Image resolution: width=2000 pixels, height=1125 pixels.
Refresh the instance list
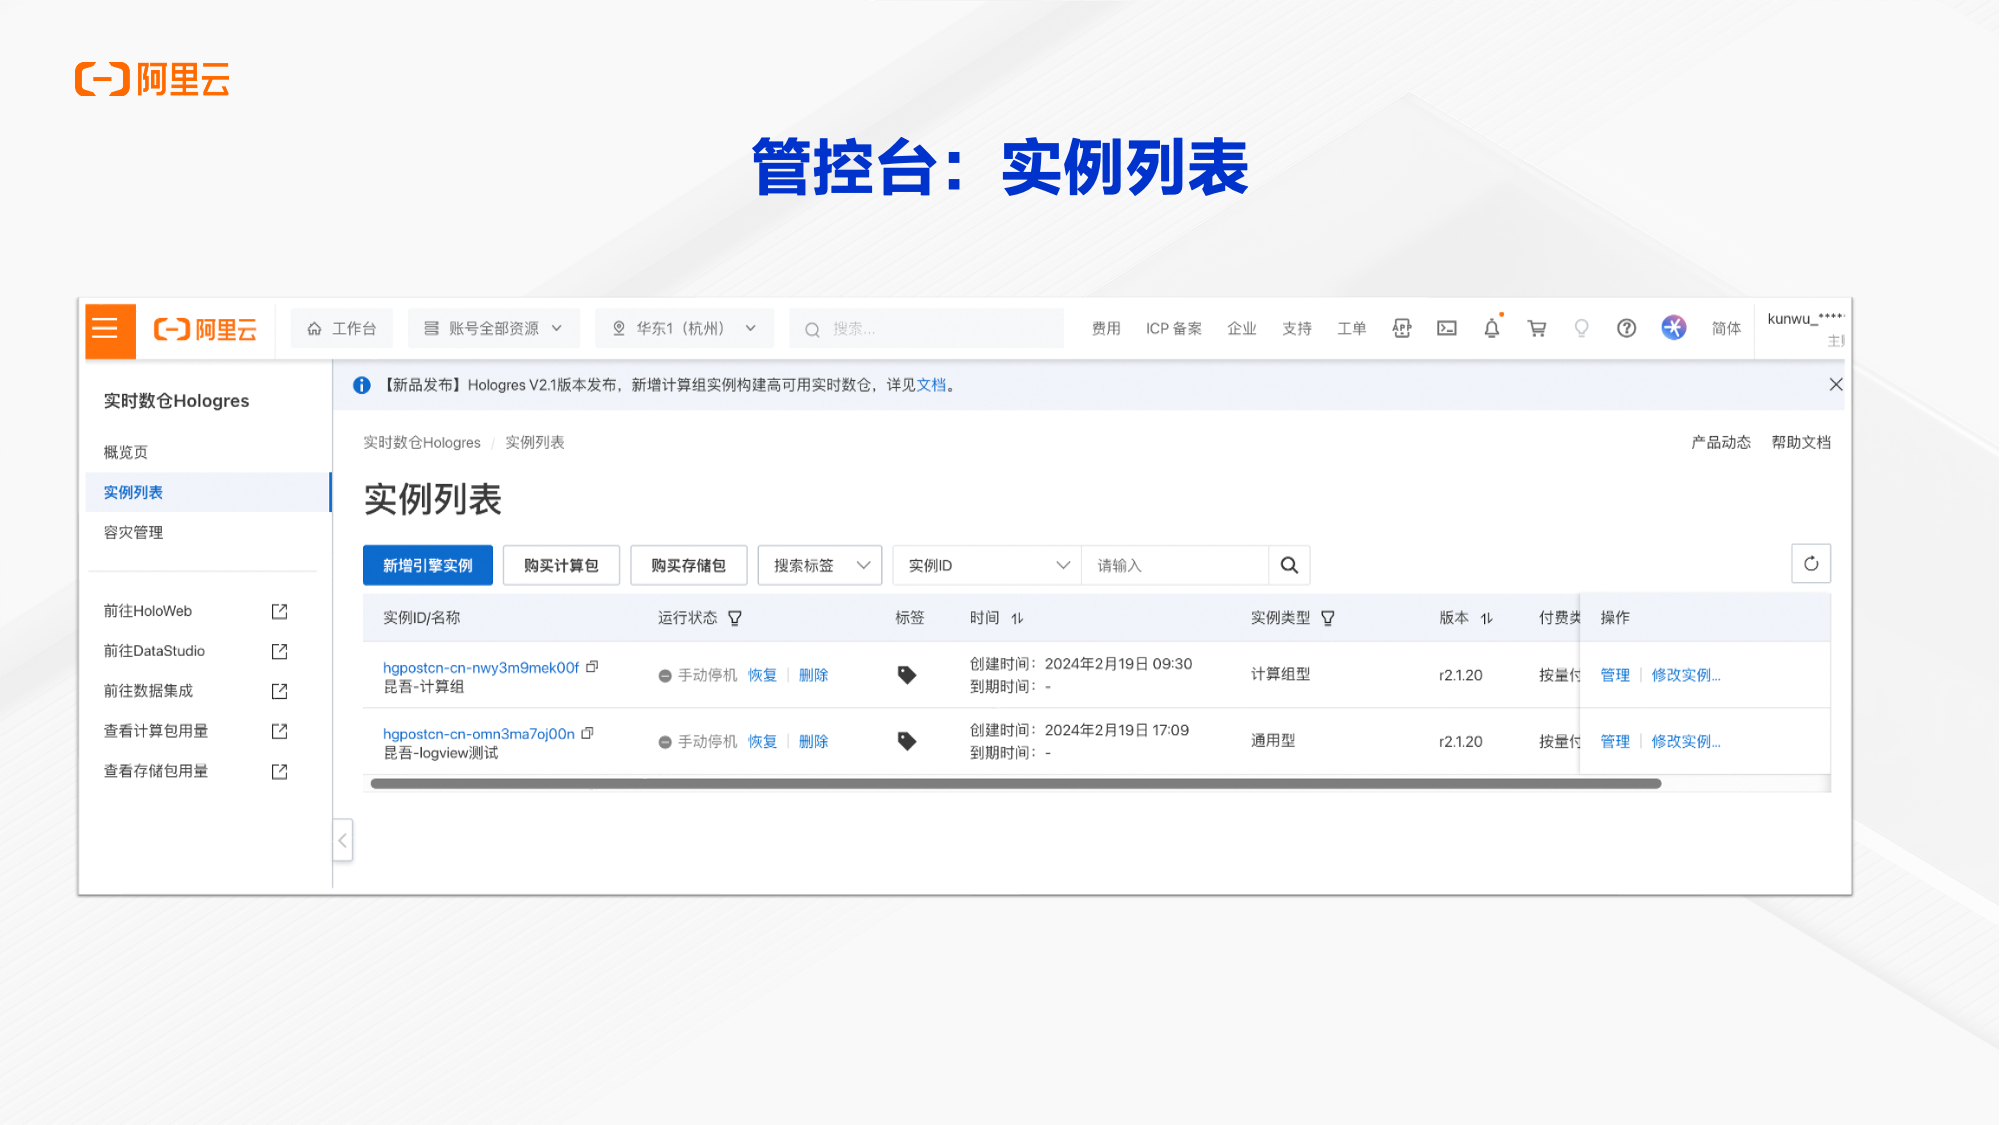1810,564
